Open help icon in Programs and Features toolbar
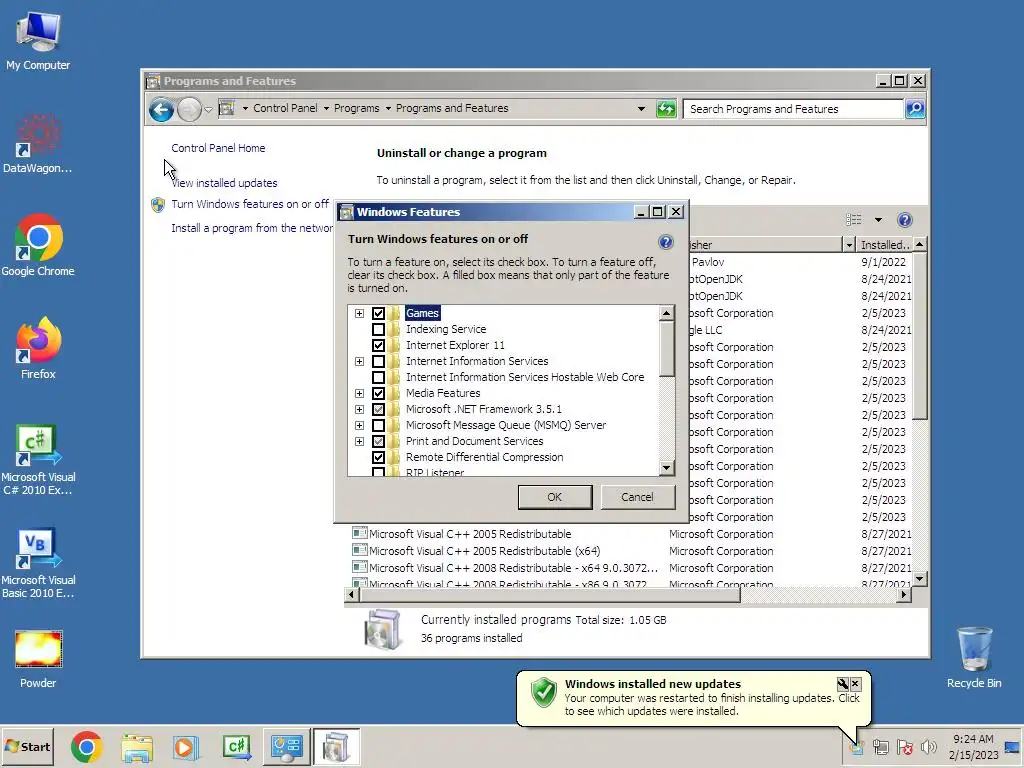This screenshot has height=768, width=1024. 904,220
